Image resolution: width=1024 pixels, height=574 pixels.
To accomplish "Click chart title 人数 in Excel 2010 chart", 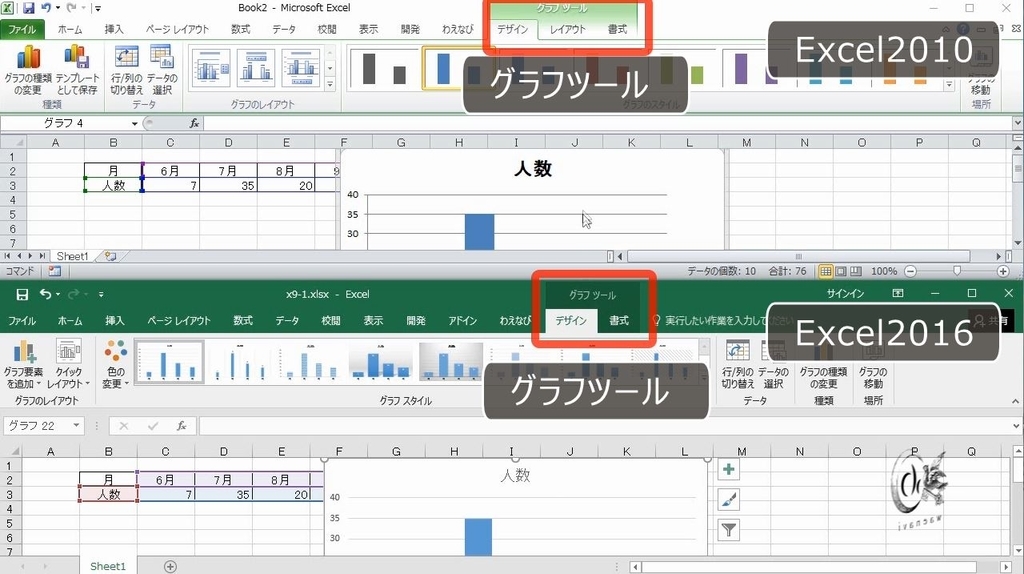I will click(533, 169).
